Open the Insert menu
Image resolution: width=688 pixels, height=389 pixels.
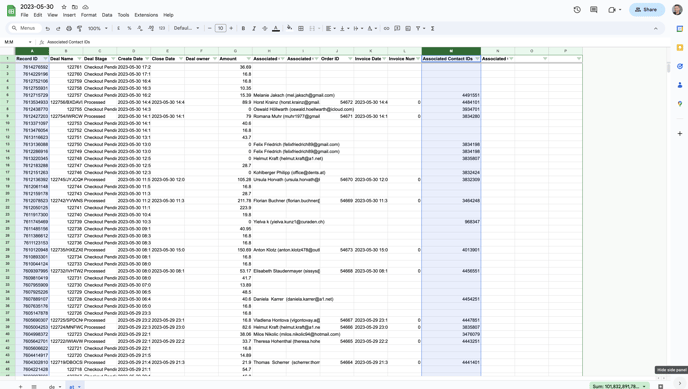(69, 15)
